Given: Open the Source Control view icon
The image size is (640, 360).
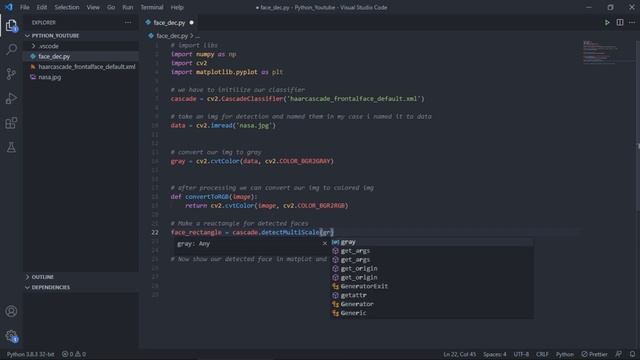Looking at the screenshot, I should (11, 74).
